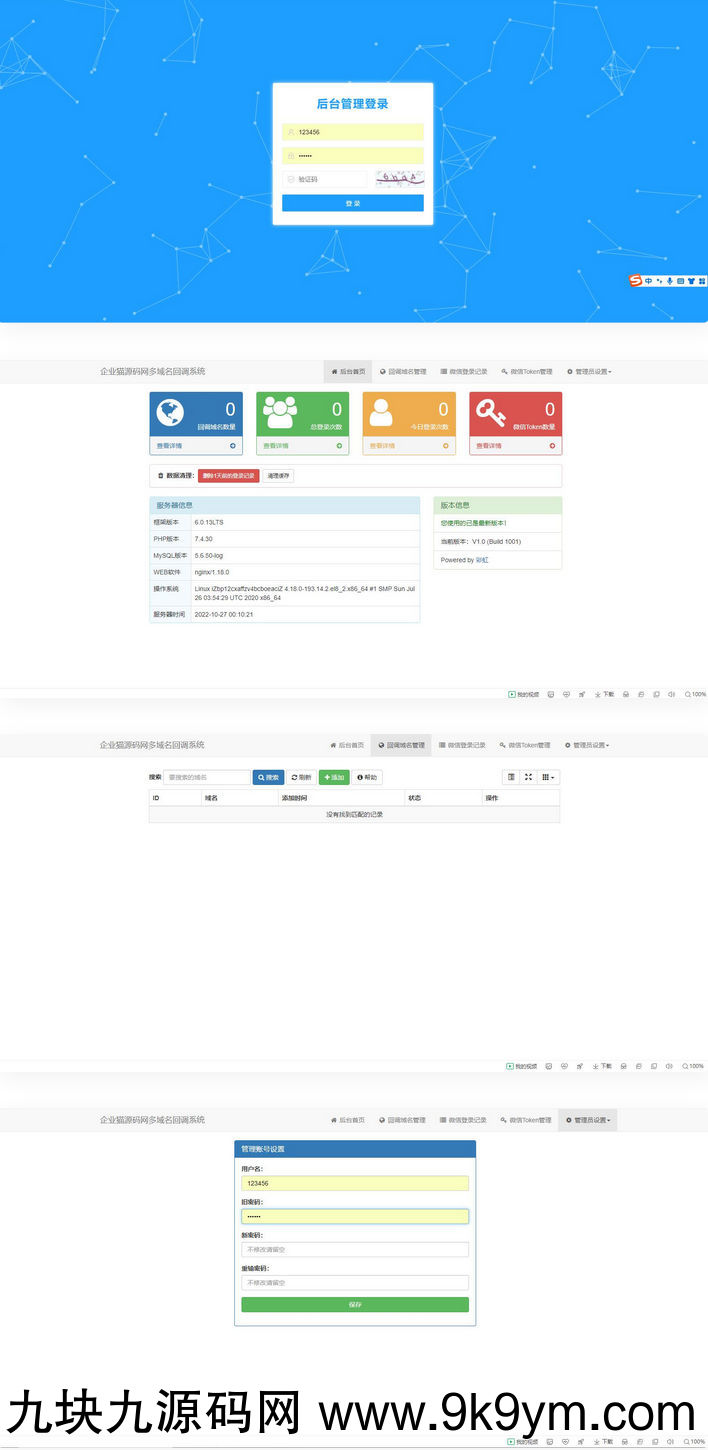Image resolution: width=708 pixels, height=1450 pixels.
Task: Click the 刷新 refresh button
Action: 301,777
